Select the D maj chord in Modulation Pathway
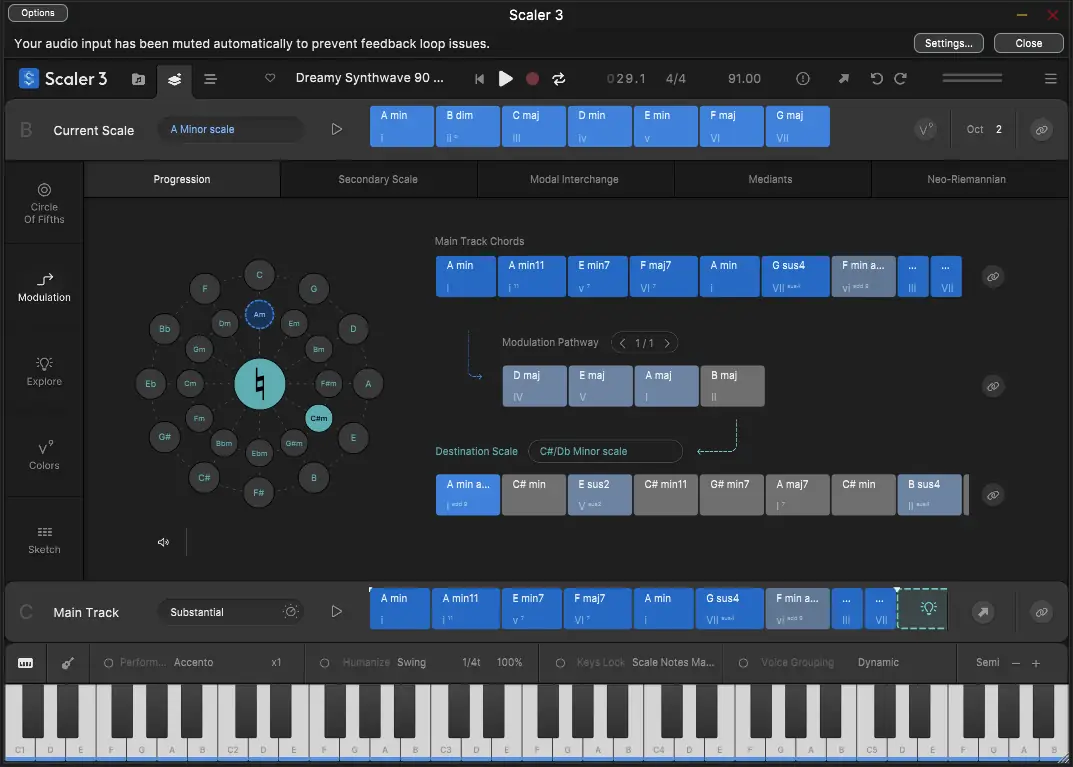This screenshot has height=767, width=1073. [534, 386]
